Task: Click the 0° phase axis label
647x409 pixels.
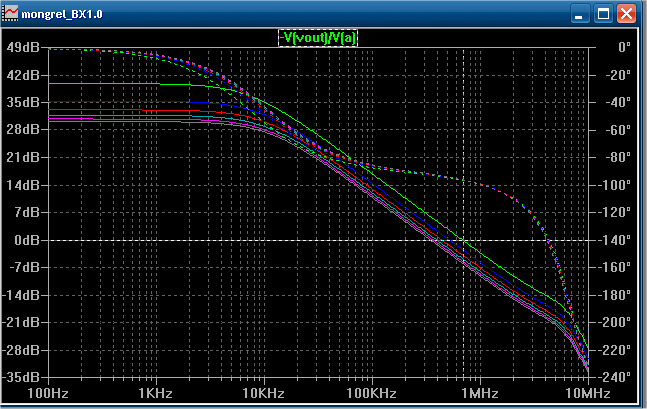Action: pyautogui.click(x=625, y=47)
